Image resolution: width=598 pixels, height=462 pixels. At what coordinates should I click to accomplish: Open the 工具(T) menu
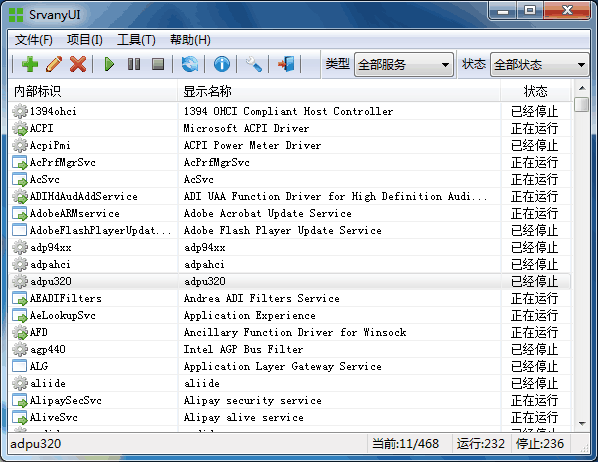coord(136,40)
